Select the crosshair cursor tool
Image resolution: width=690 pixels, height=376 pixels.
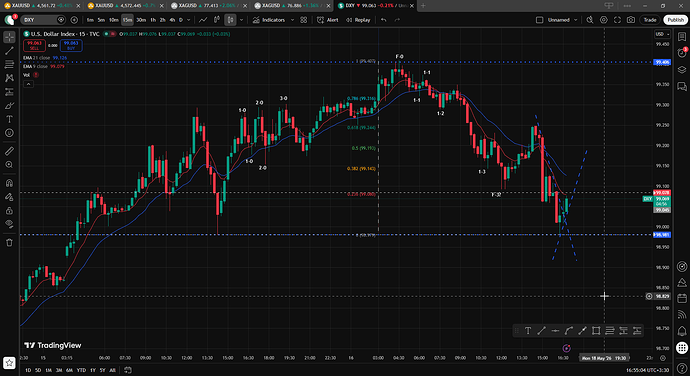coord(9,37)
